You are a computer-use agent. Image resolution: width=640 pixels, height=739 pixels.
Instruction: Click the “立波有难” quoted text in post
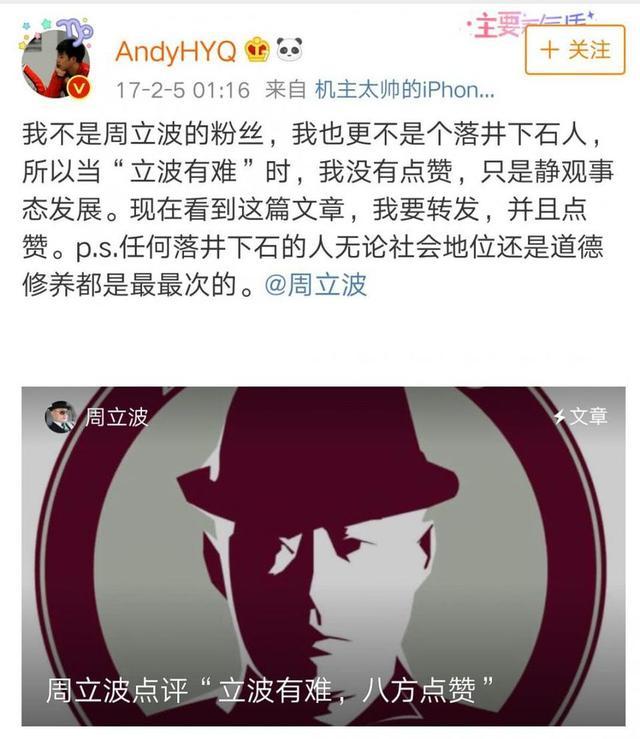[x=183, y=172]
